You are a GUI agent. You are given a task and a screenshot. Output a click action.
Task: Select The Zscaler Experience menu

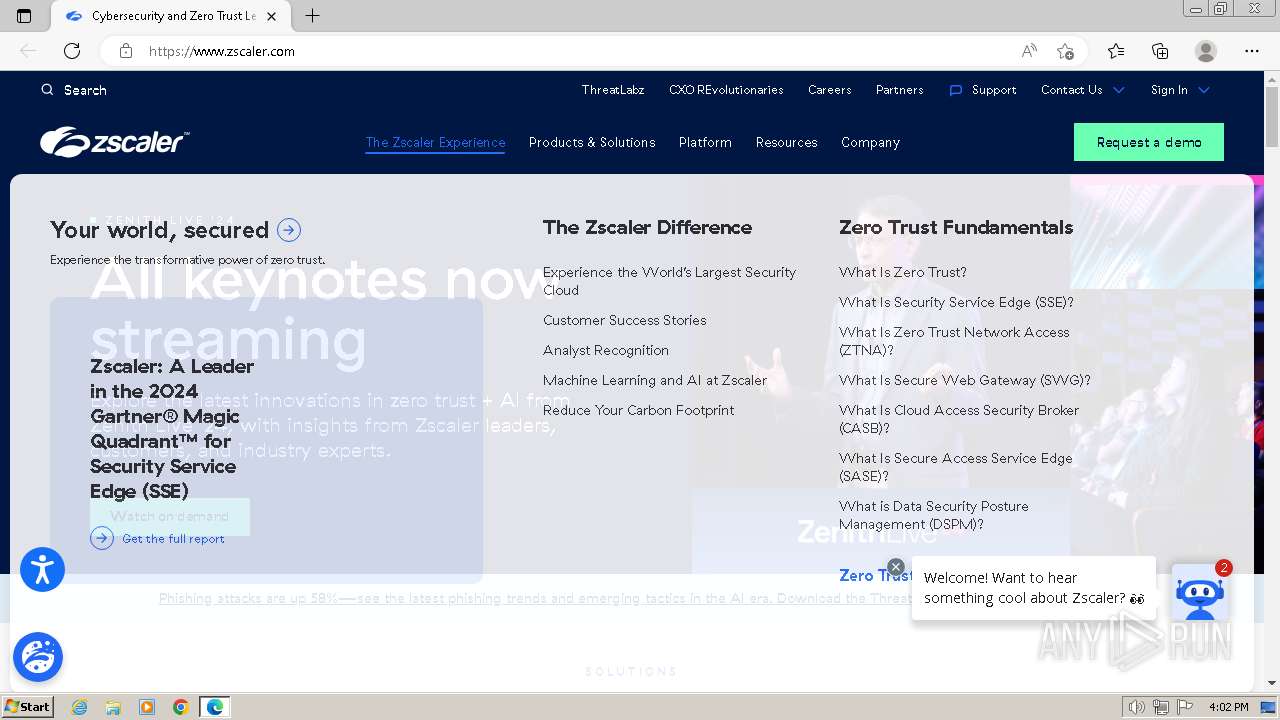(435, 142)
